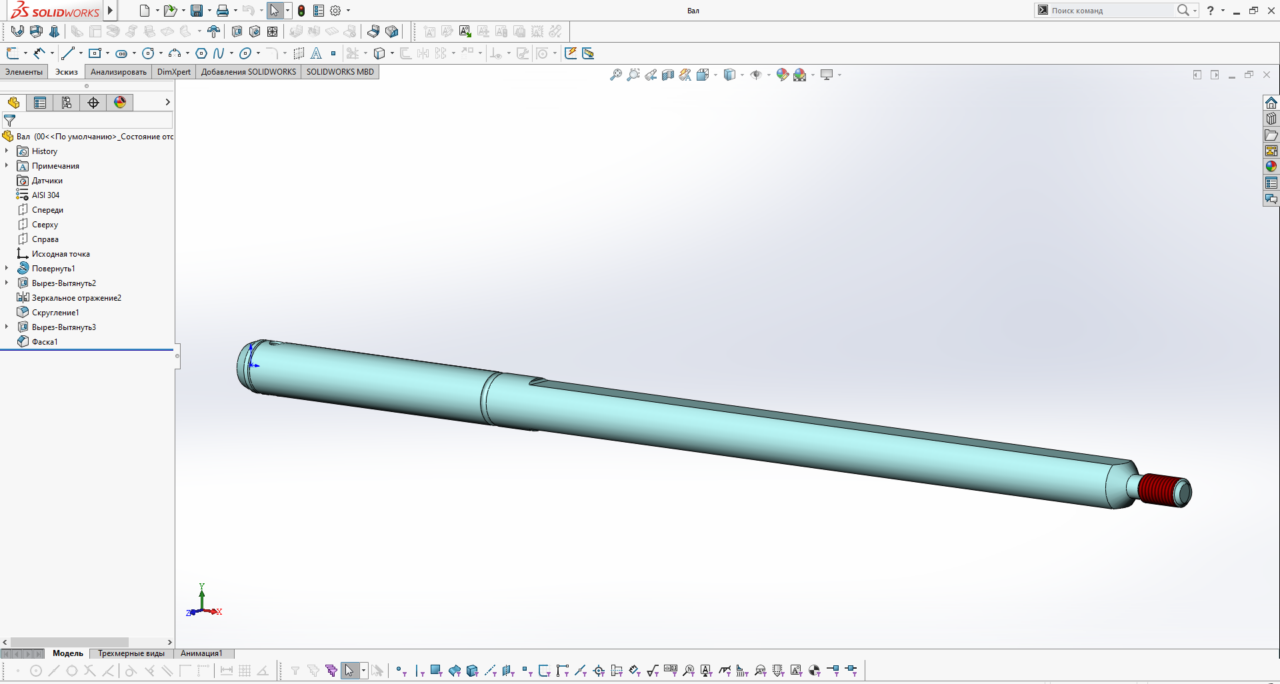Select the Фаска1 feature
The width and height of the screenshot is (1280, 684).
pyautogui.click(x=44, y=342)
